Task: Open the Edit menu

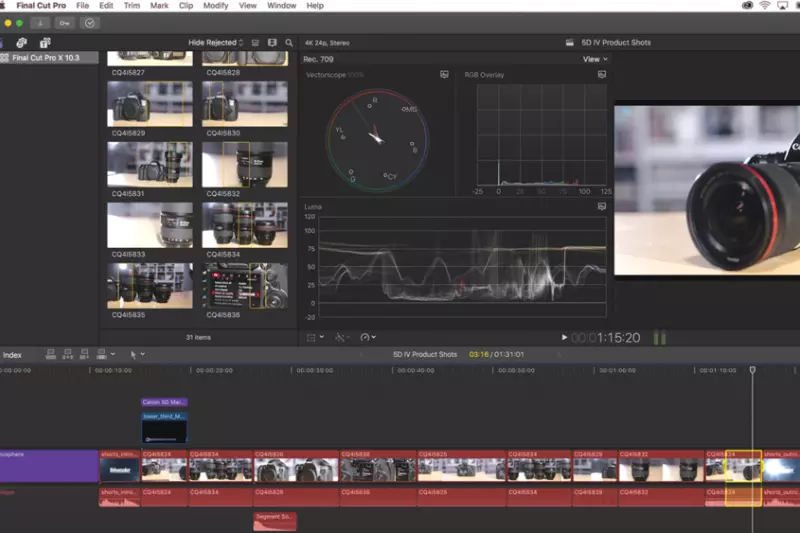Action: point(106,6)
